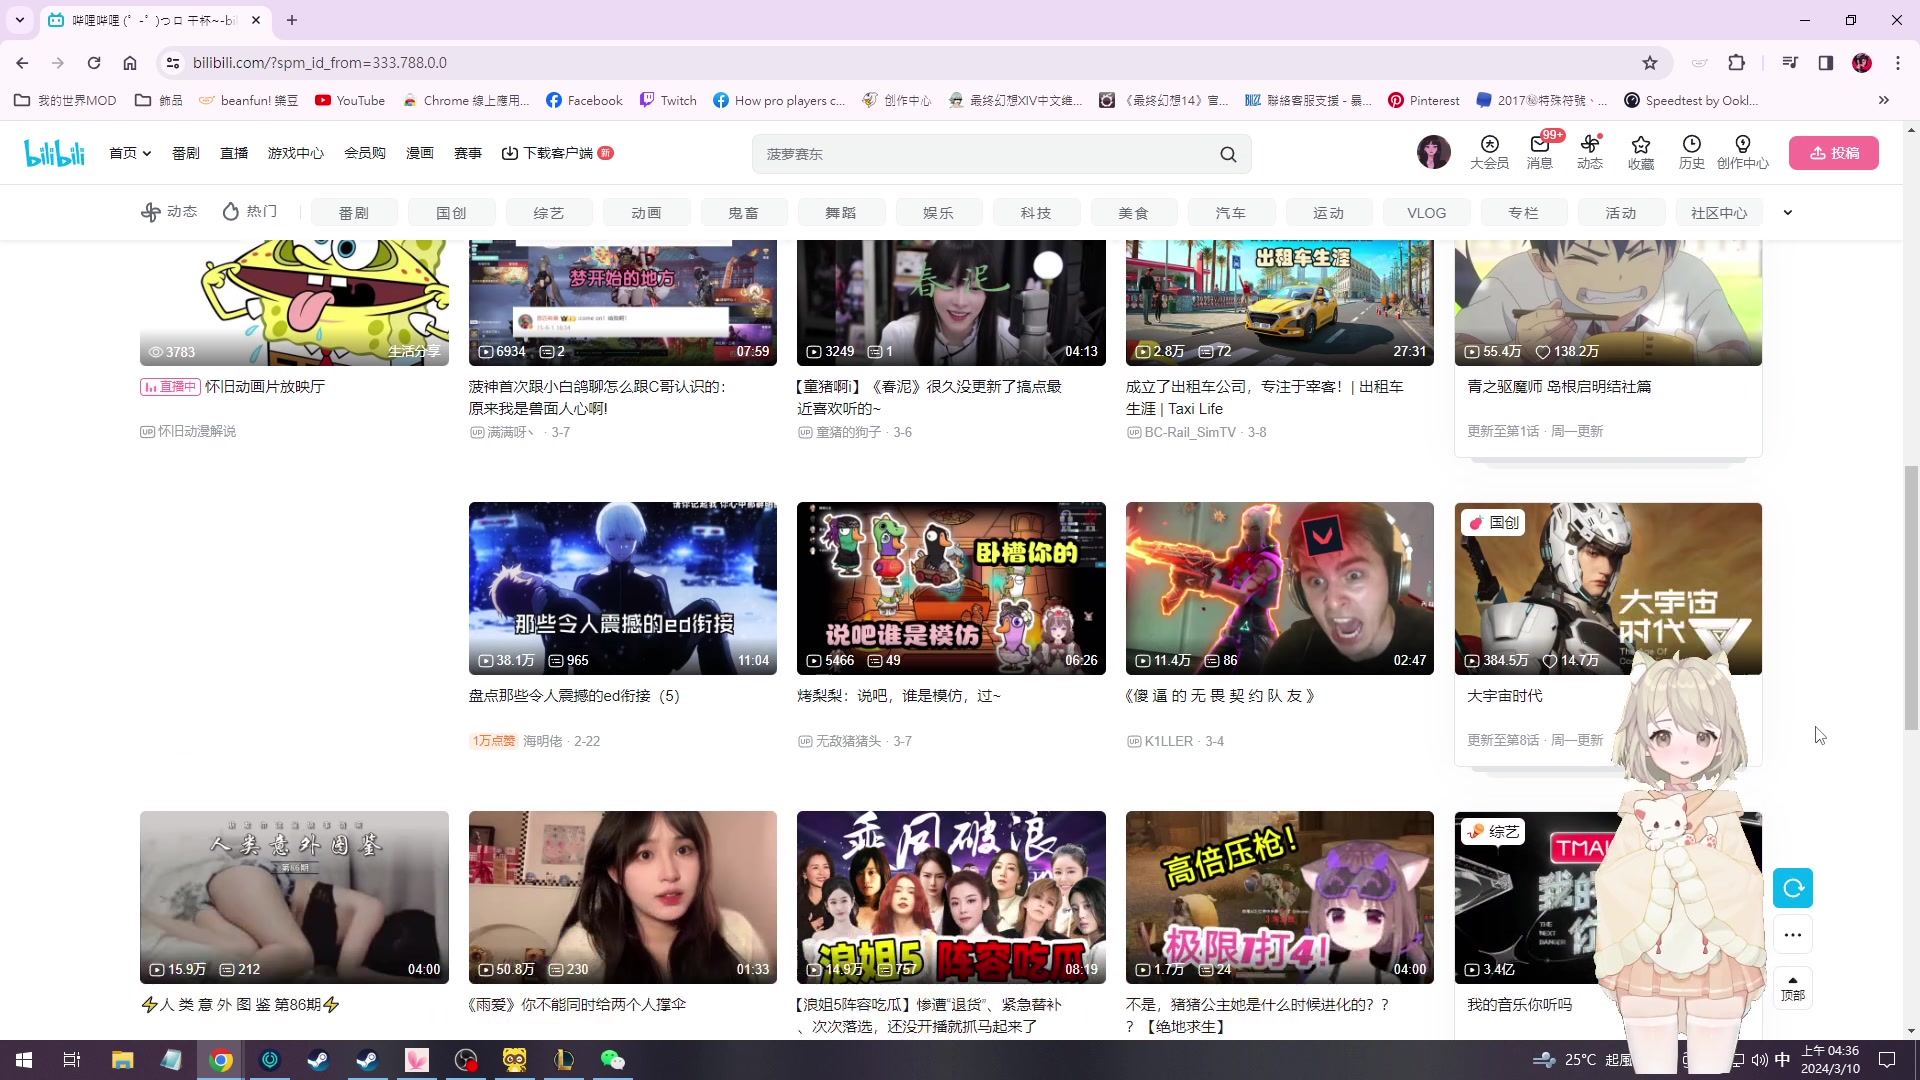Select the VLOG category button
Image resolution: width=1920 pixels, height=1080 pixels.
[x=1426, y=213]
